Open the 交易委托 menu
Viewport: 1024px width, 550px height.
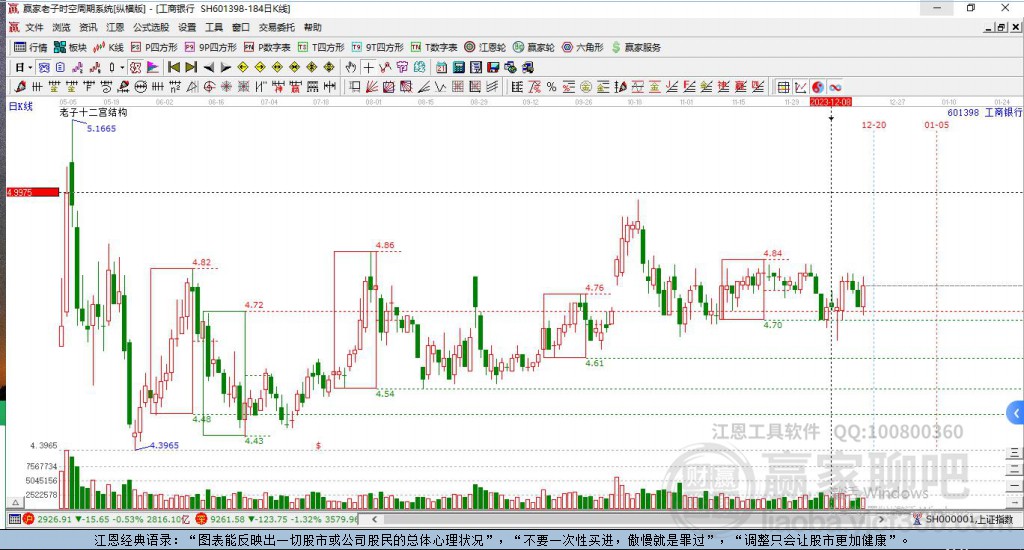pyautogui.click(x=277, y=27)
